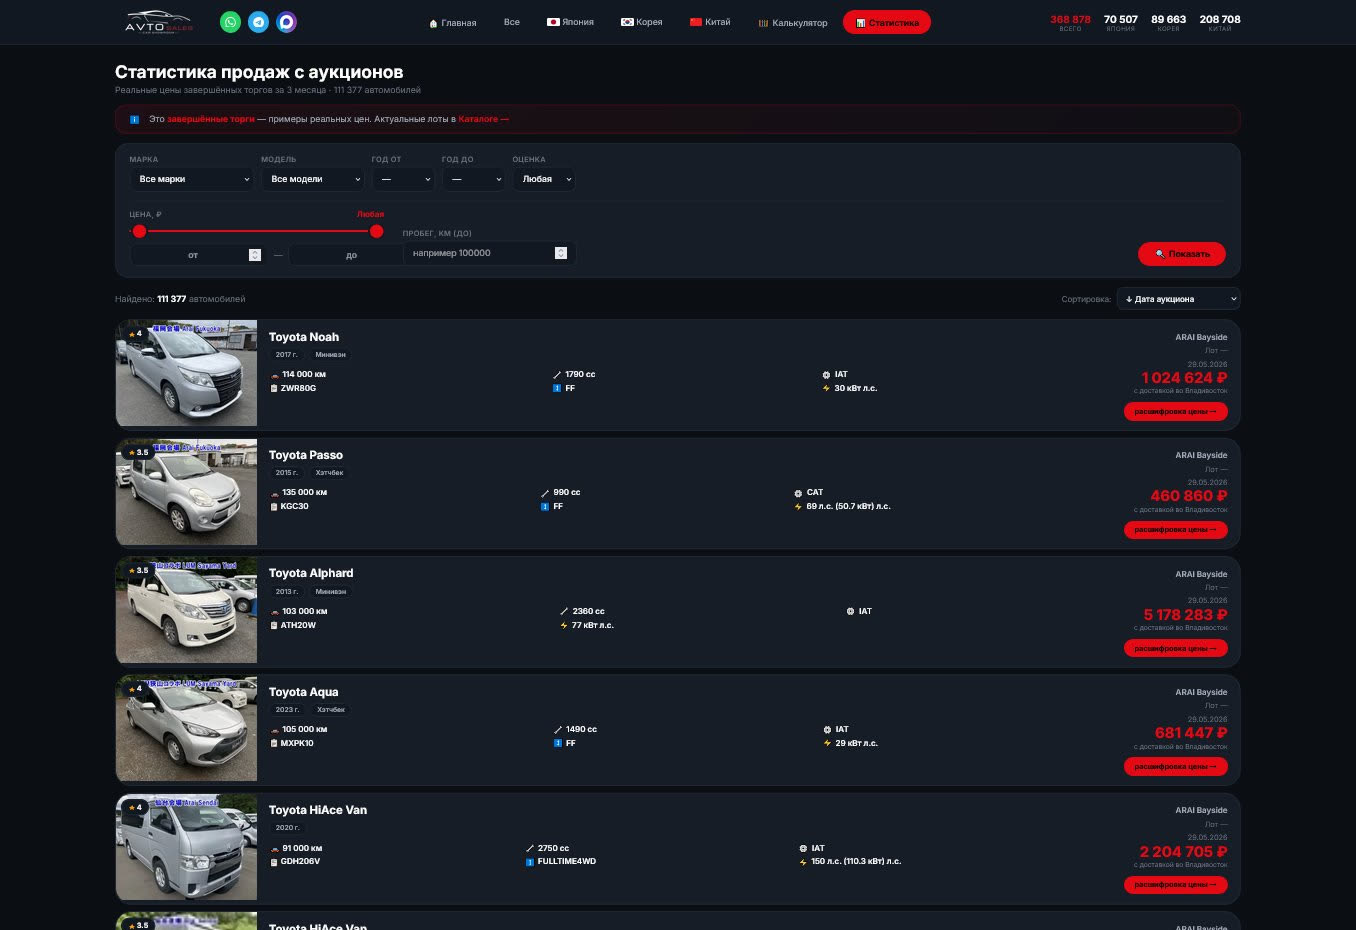Viewport: 1356px width, 930px height.
Task: Click the stepper on the mileage field
Action: point(561,254)
